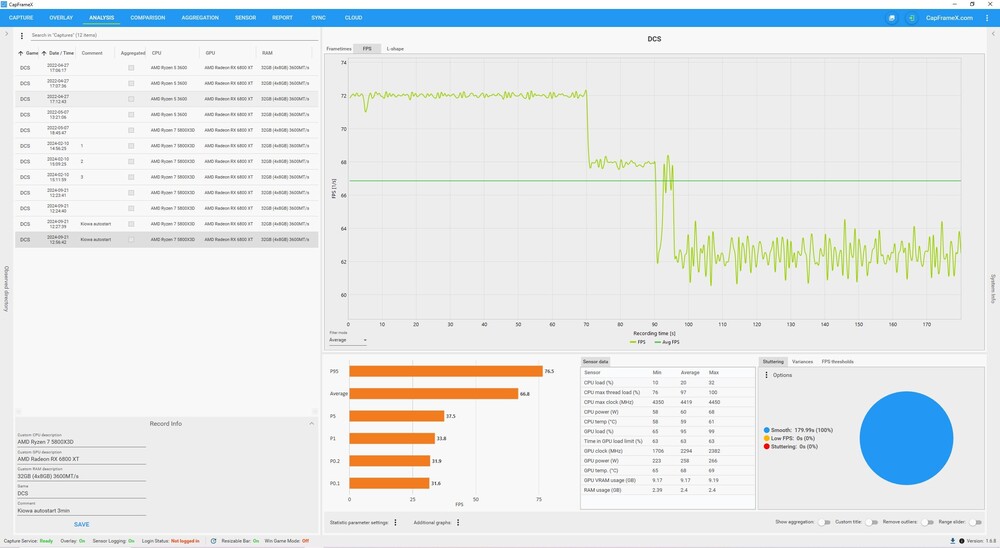Image resolution: width=1000 pixels, height=548 pixels.
Task: Open the CLOUD tab
Action: click(353, 18)
